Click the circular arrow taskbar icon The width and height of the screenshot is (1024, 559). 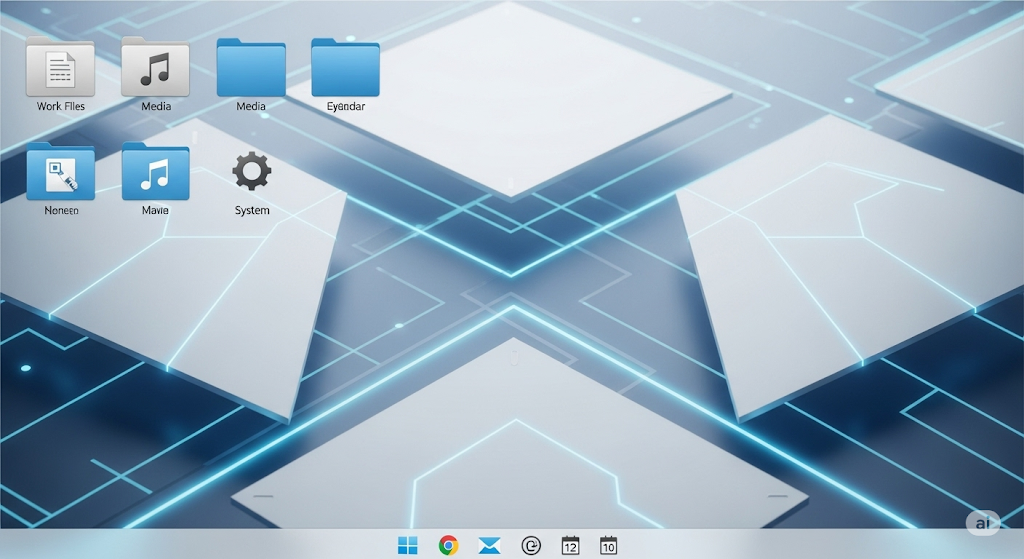531,545
